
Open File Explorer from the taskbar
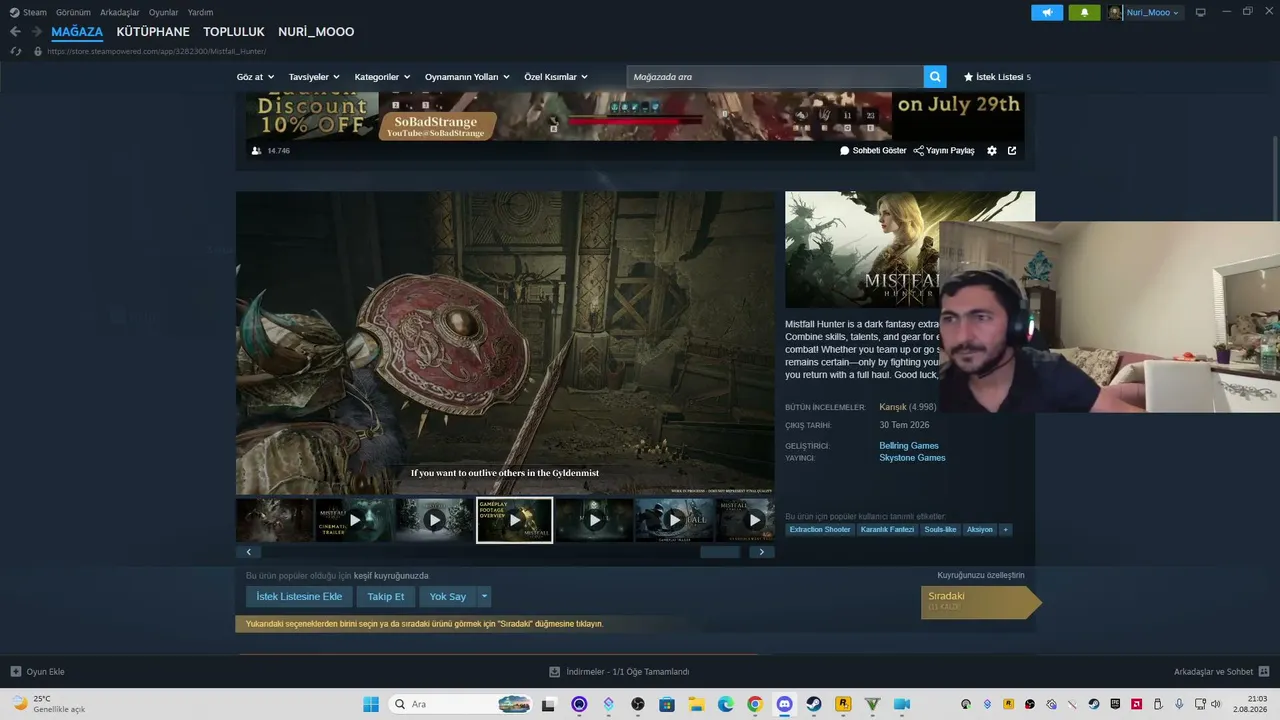[696, 704]
